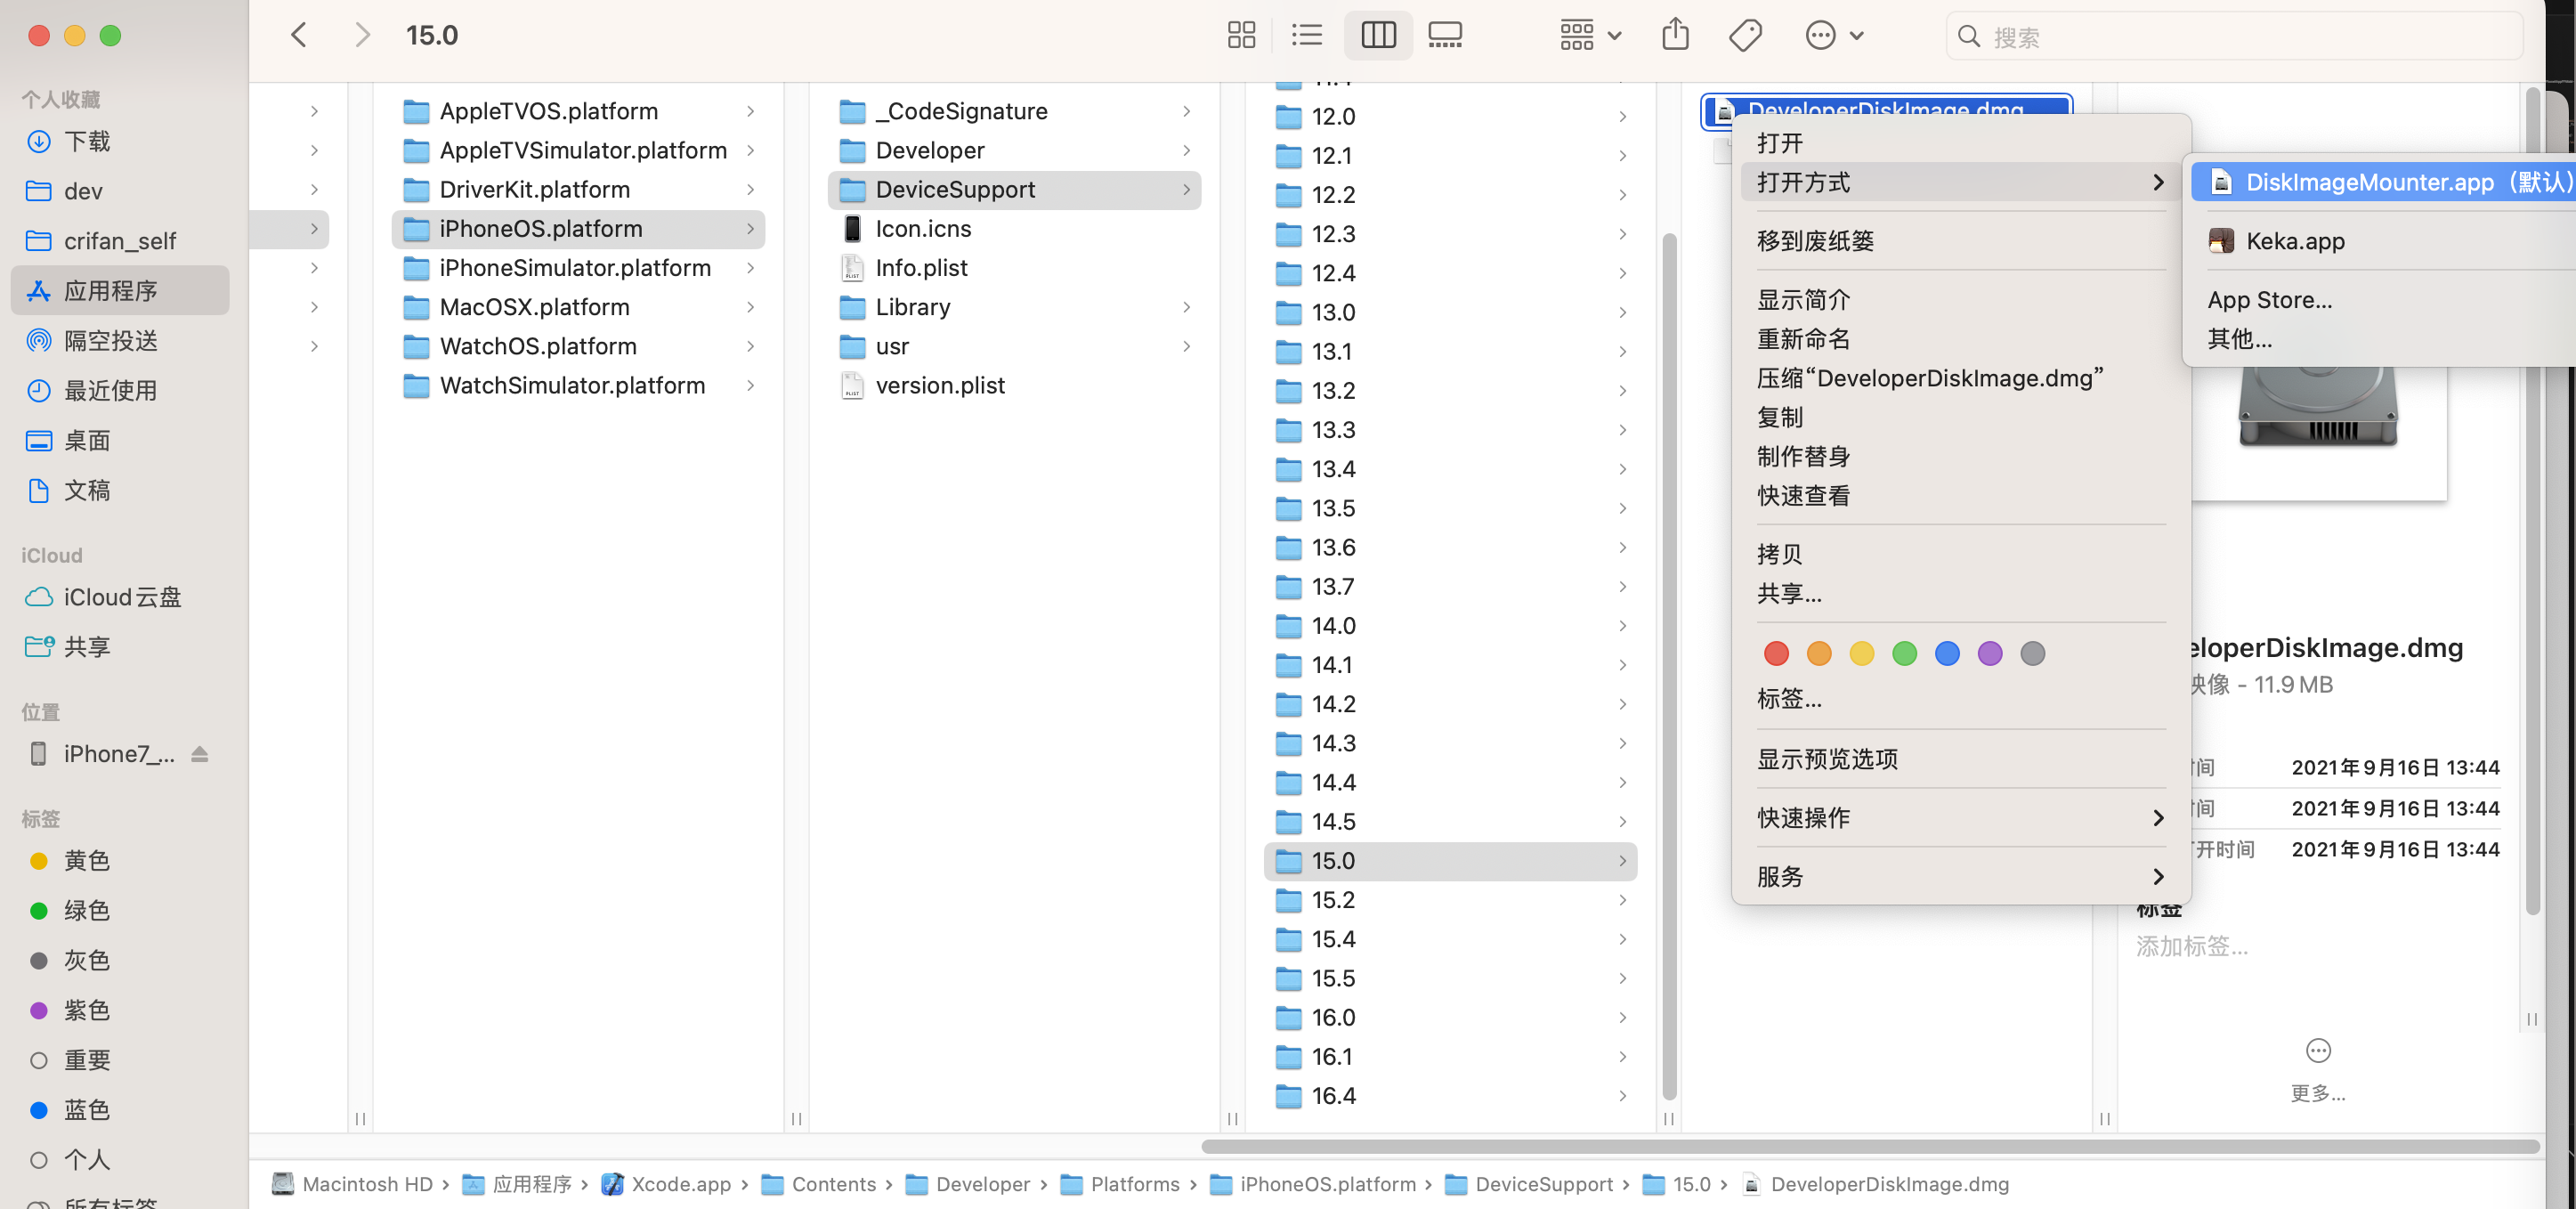Choose 显示简介 in the context menu
The height and width of the screenshot is (1209, 2576).
pyautogui.click(x=1960, y=300)
